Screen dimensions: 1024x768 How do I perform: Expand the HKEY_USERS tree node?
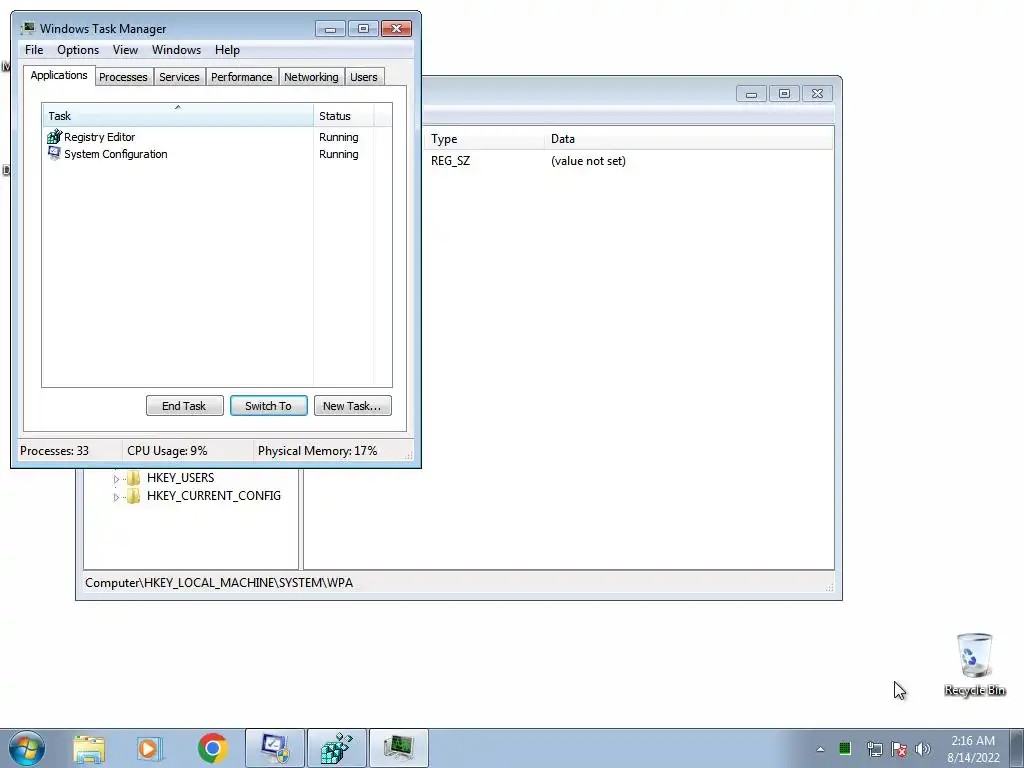(x=116, y=479)
